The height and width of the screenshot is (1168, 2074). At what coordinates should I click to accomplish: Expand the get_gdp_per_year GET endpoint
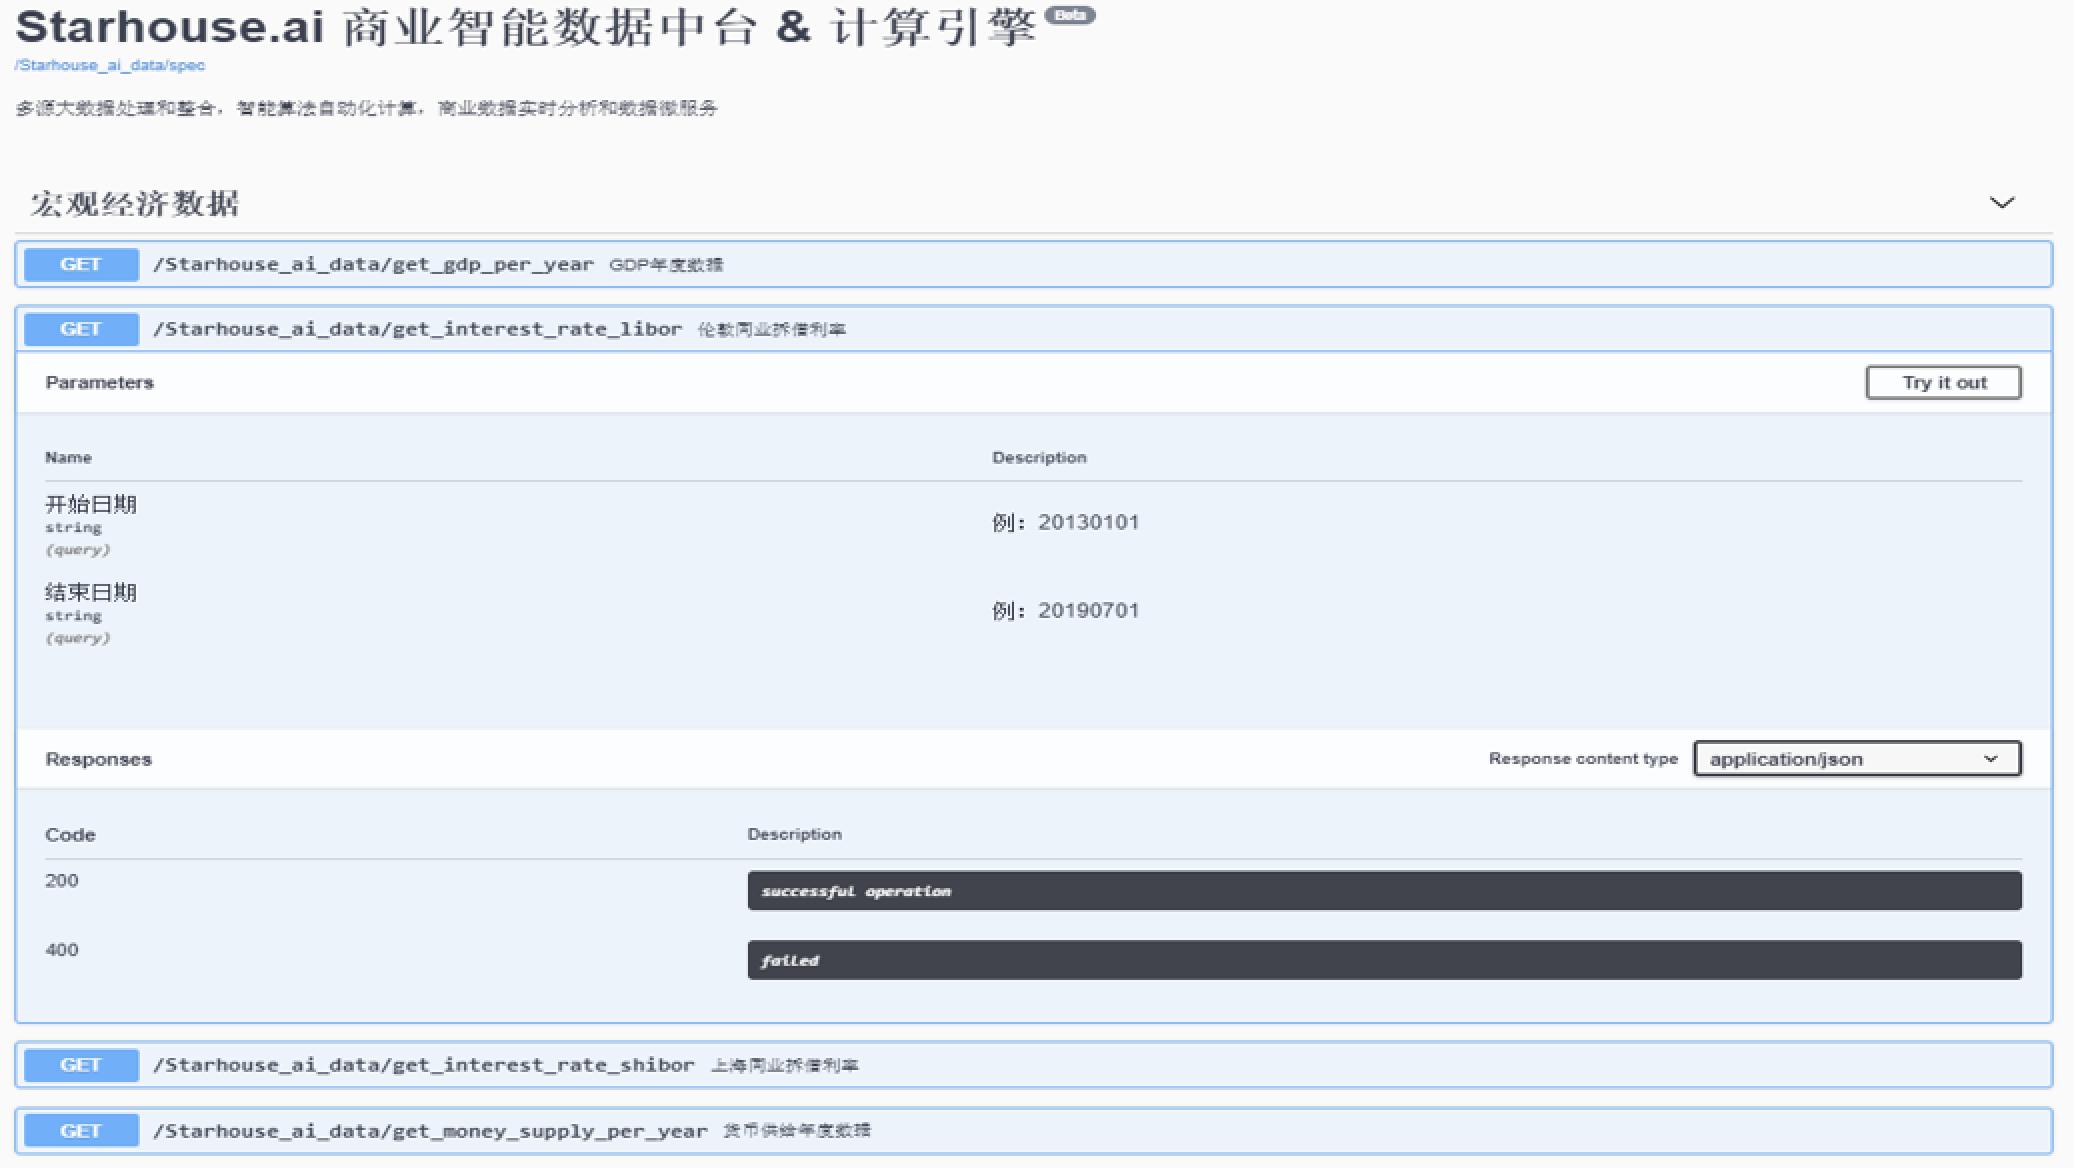click(x=1033, y=264)
